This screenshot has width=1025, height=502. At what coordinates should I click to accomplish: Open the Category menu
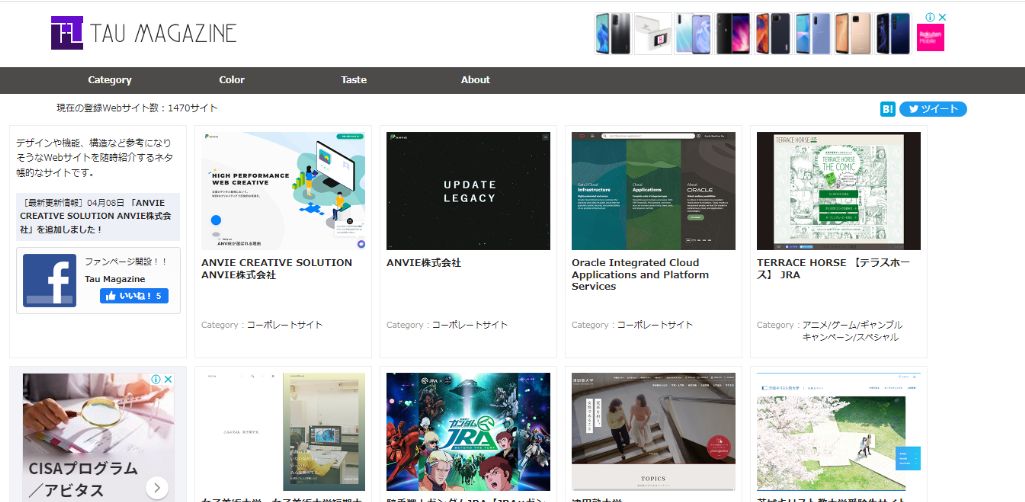click(x=109, y=80)
